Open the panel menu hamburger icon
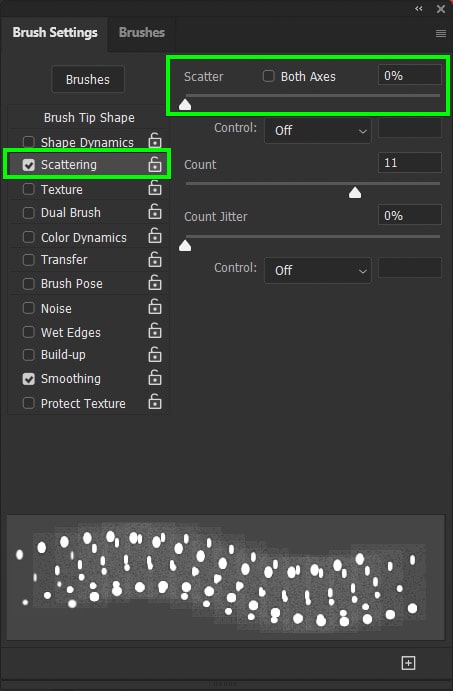The image size is (453, 691). 441,33
